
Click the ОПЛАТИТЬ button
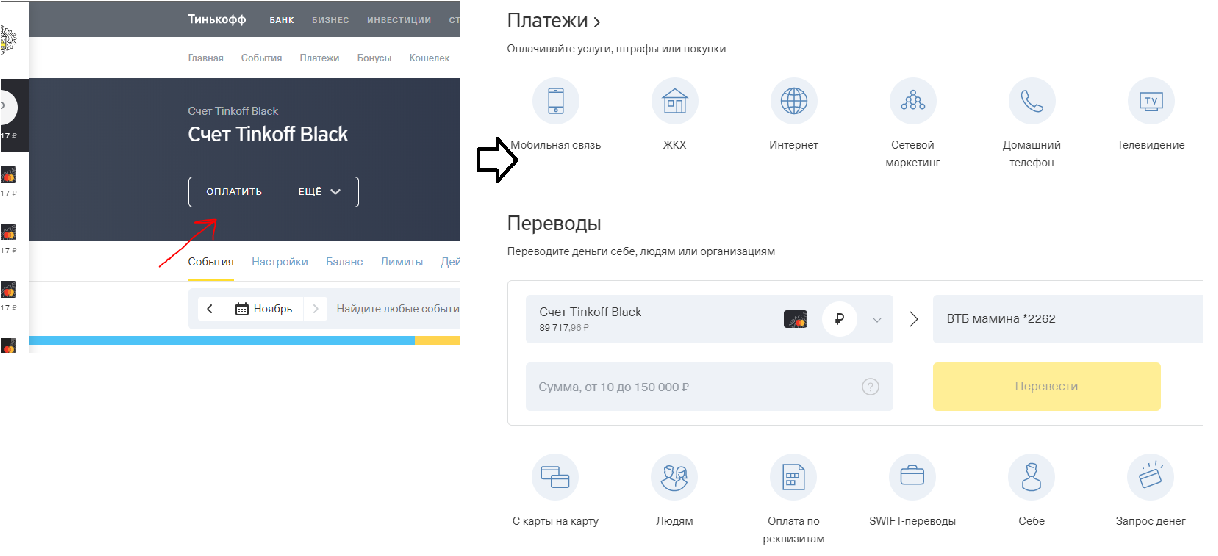pos(234,192)
